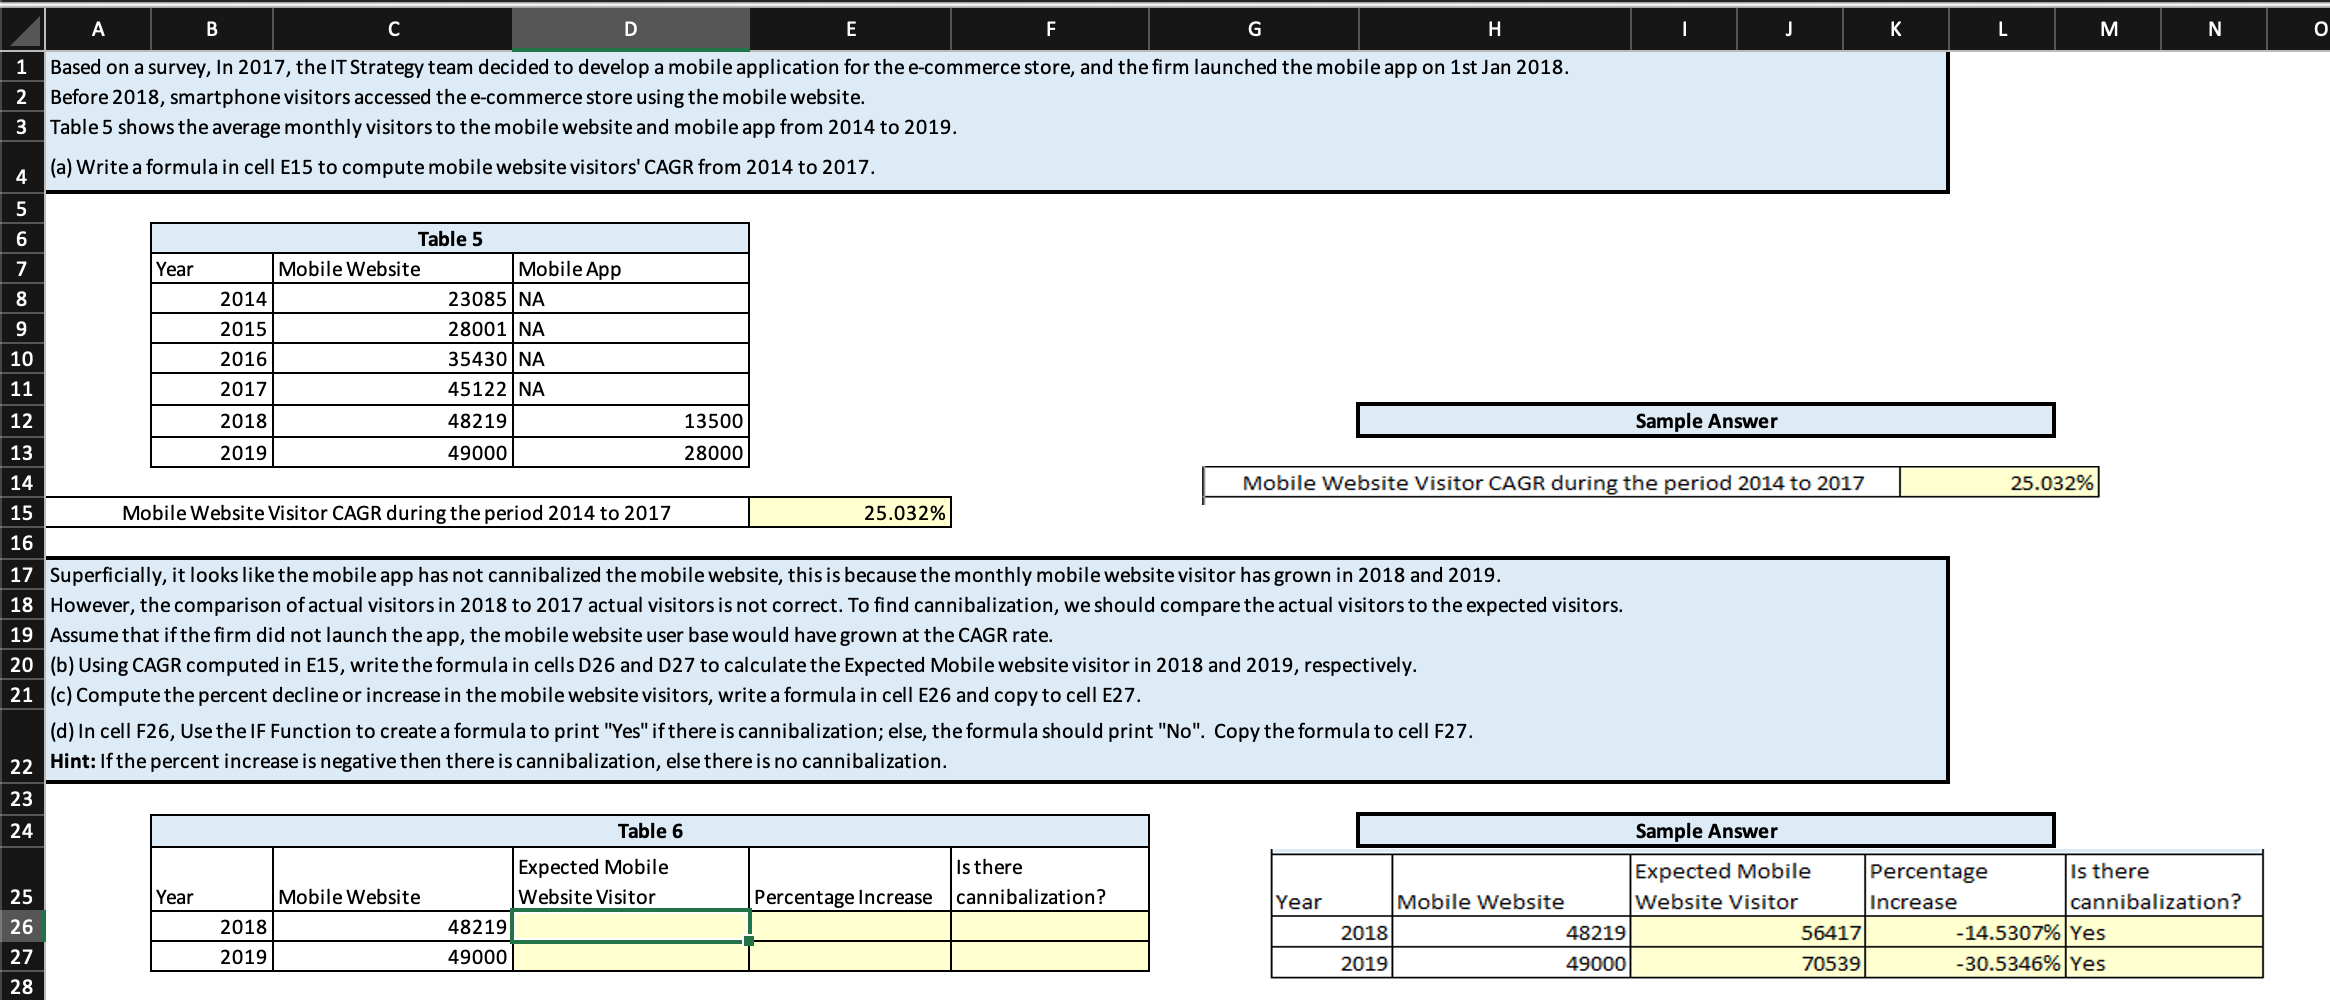Click the Sample Answer header above Table 6
This screenshot has height=1000, width=2330.
coord(1705,830)
